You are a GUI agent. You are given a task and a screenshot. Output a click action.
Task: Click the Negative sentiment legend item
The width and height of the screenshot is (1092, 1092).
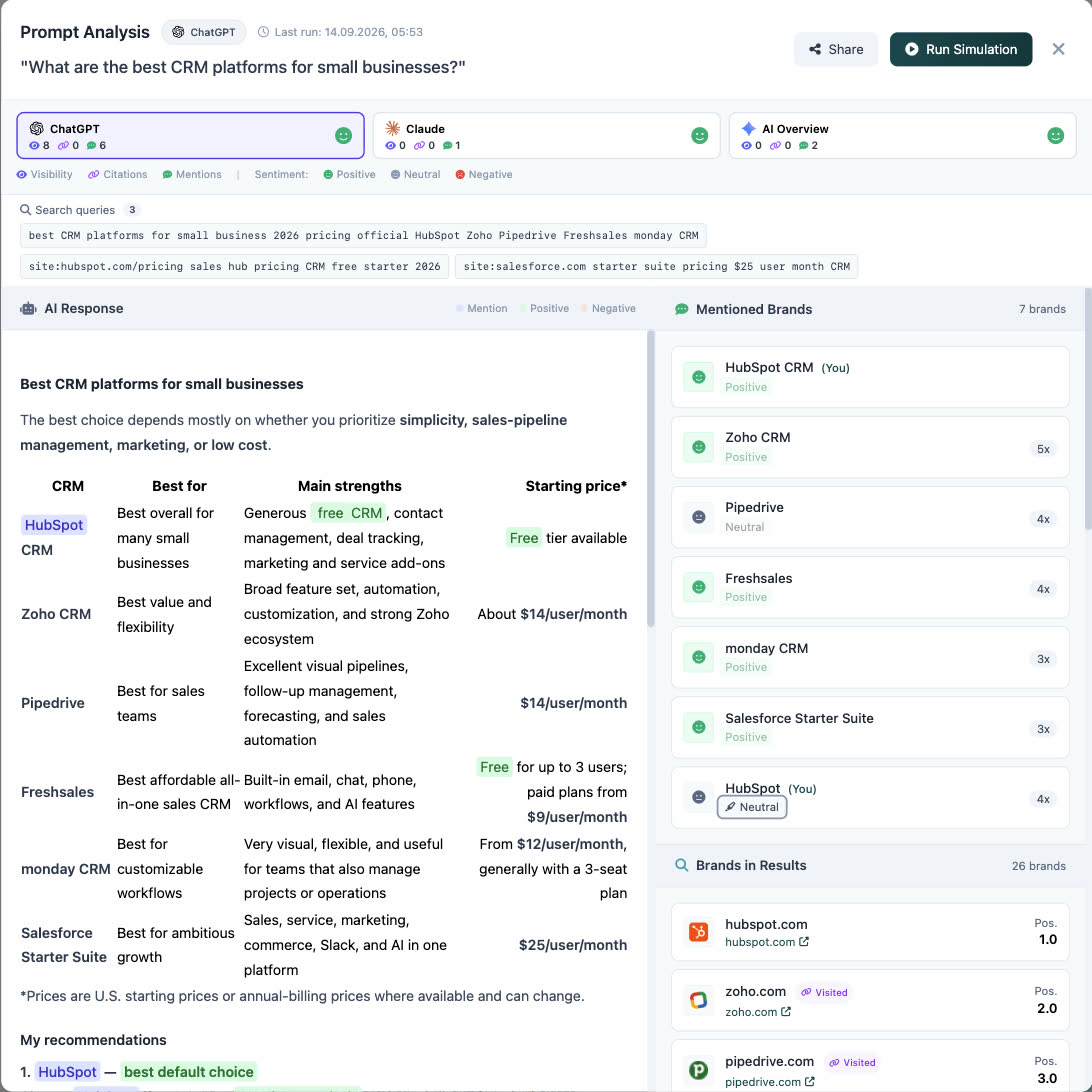point(483,175)
